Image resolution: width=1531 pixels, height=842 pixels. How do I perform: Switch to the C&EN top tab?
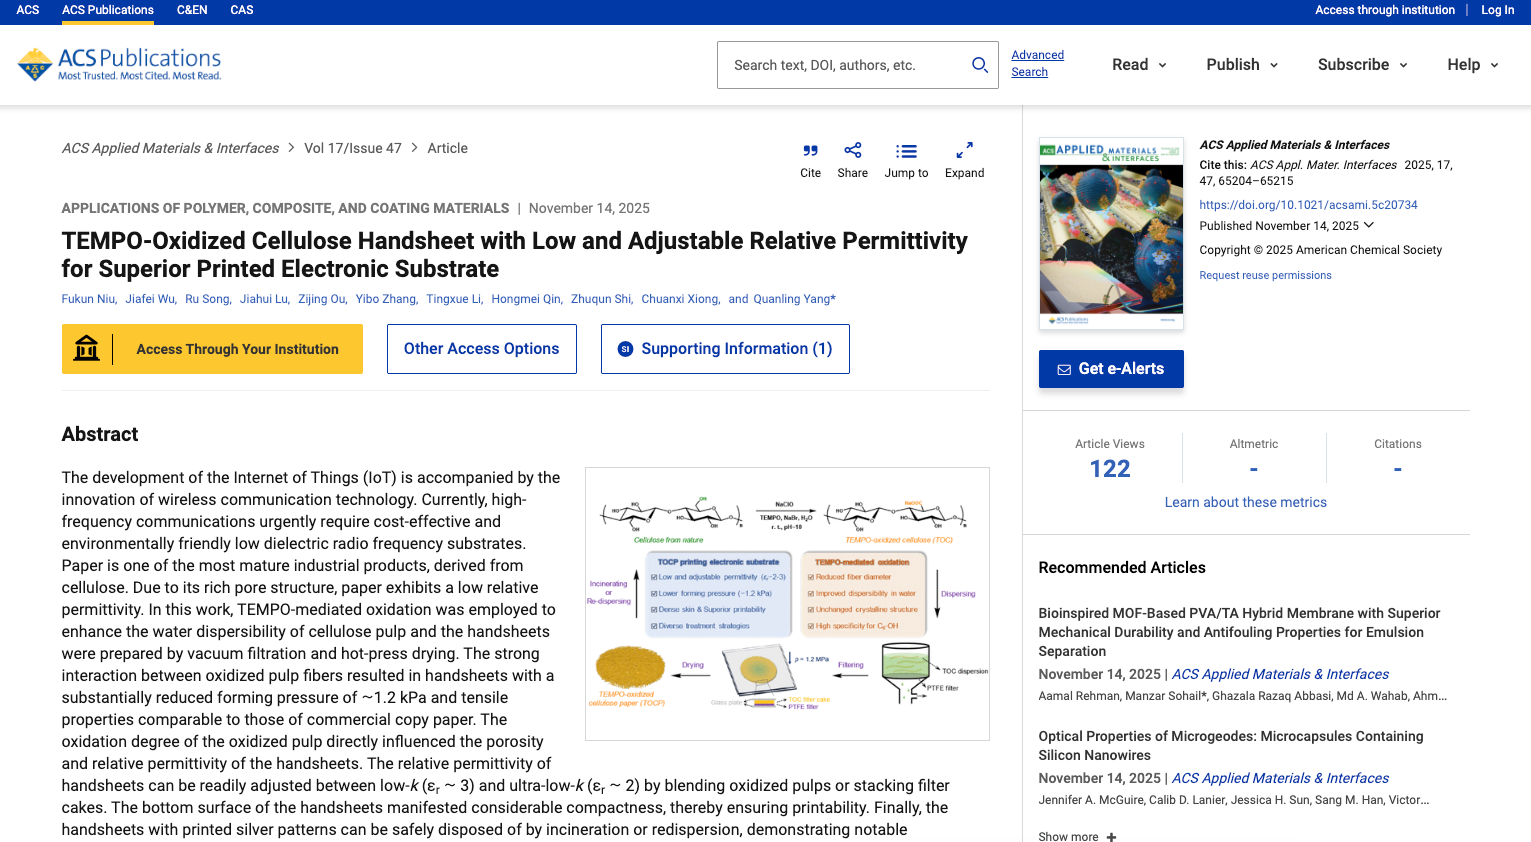click(192, 10)
